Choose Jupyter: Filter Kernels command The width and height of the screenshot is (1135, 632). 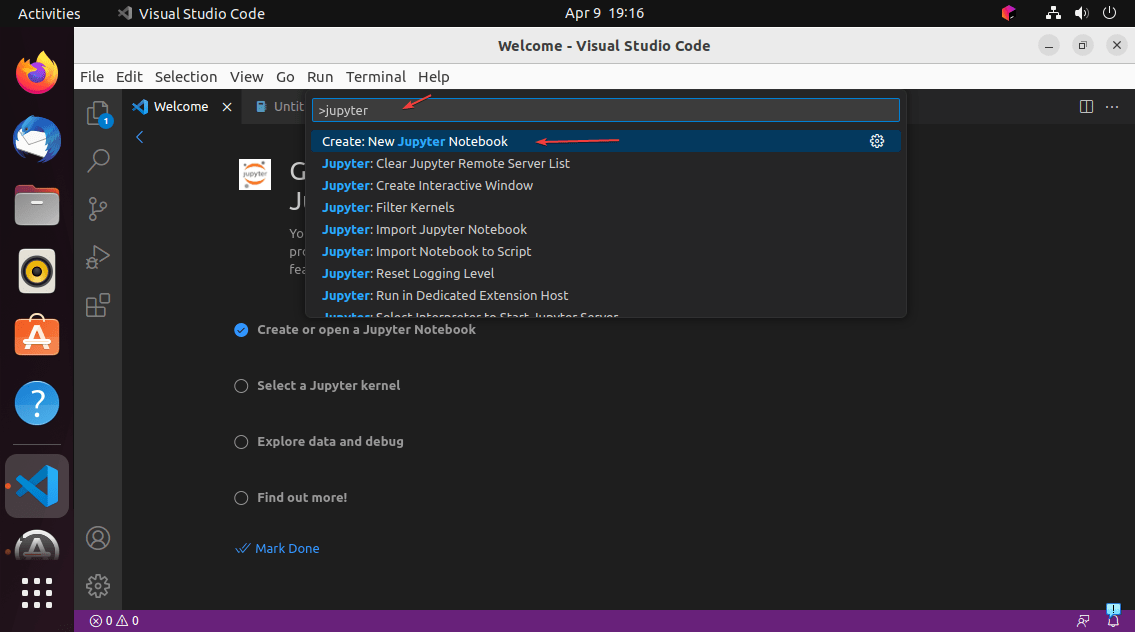(x=606, y=208)
